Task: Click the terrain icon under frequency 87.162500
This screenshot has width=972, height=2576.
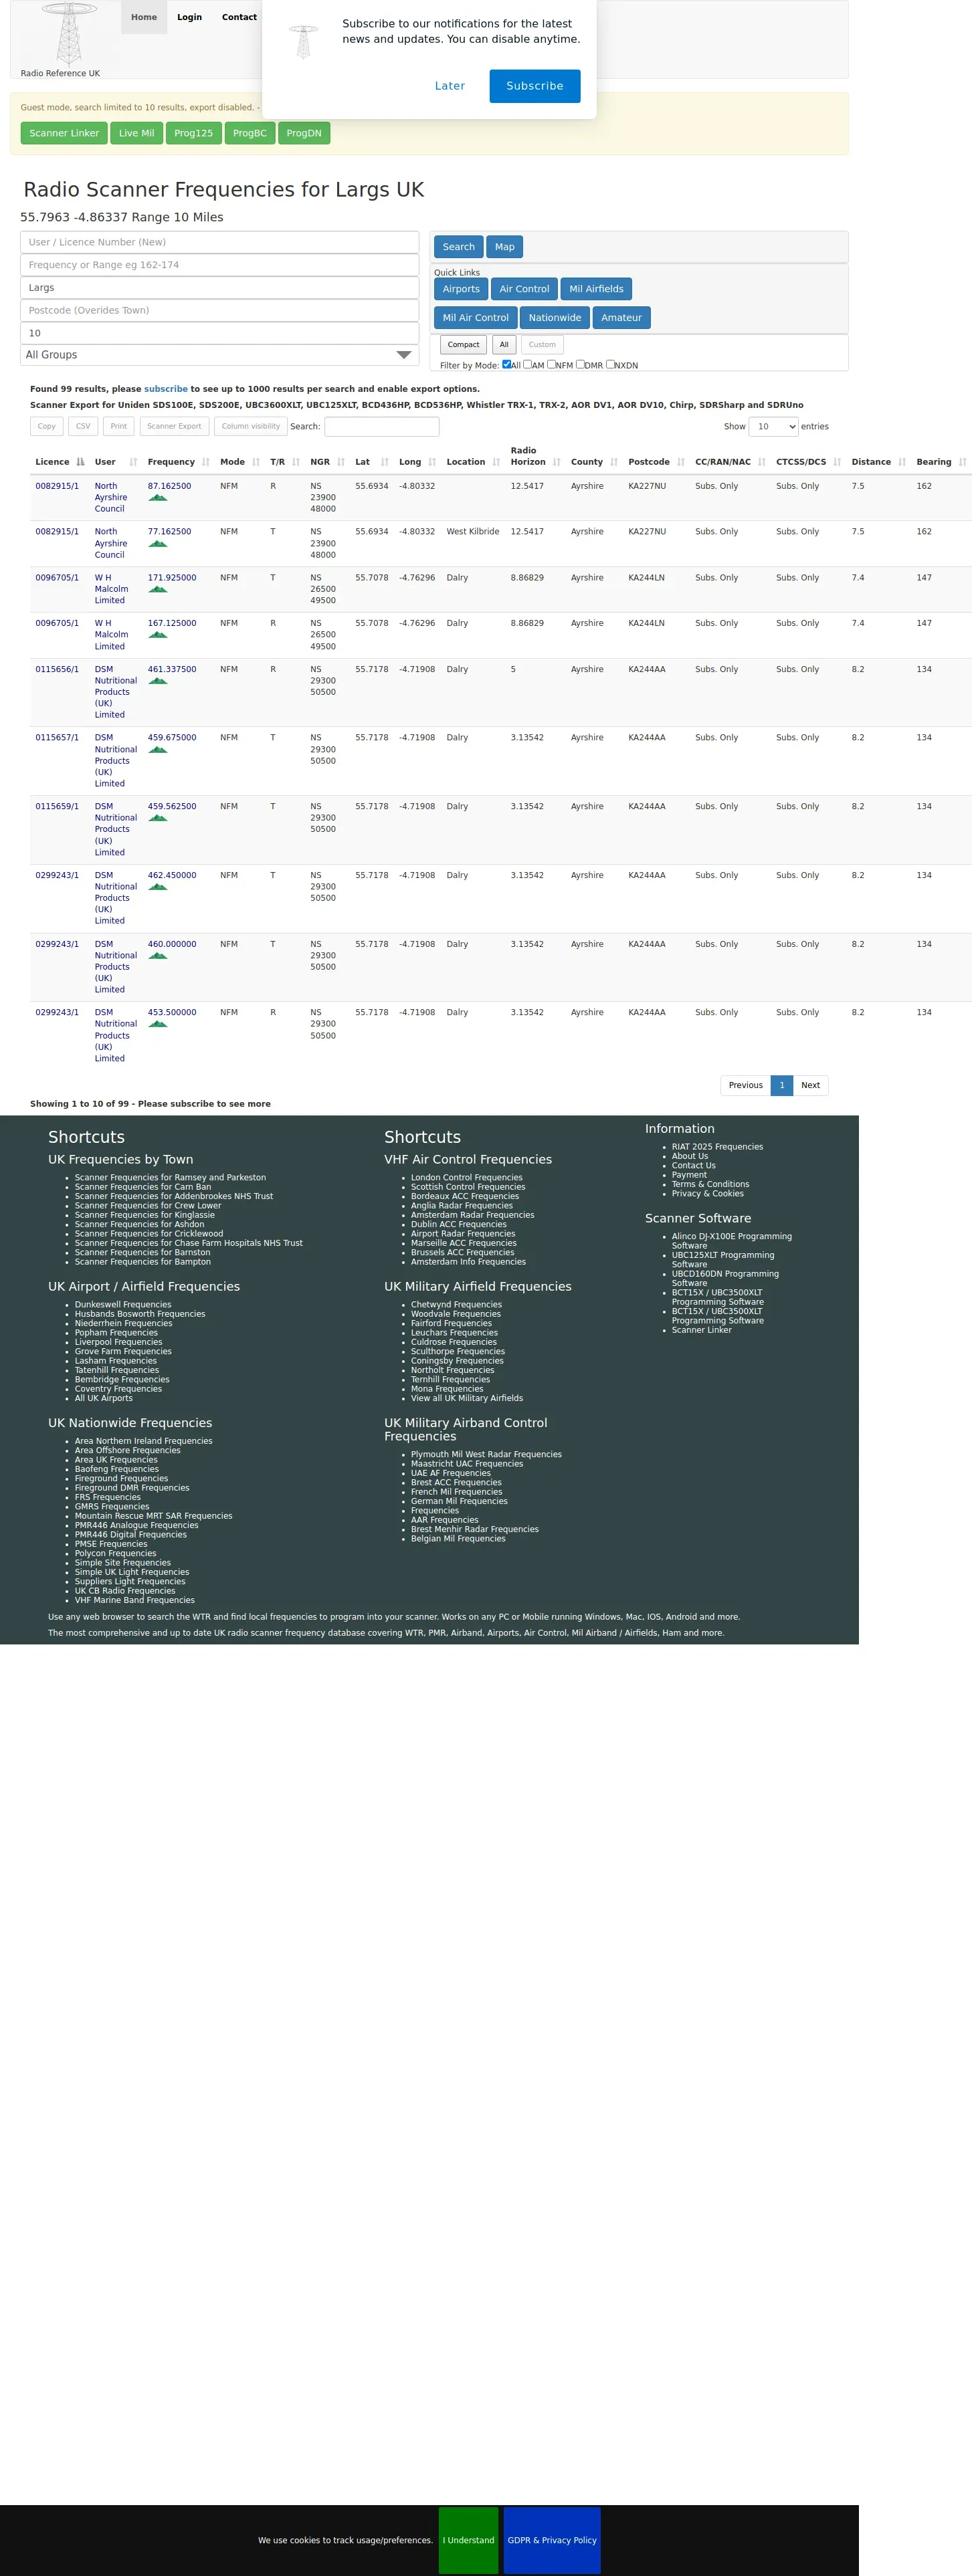Action: (x=157, y=497)
